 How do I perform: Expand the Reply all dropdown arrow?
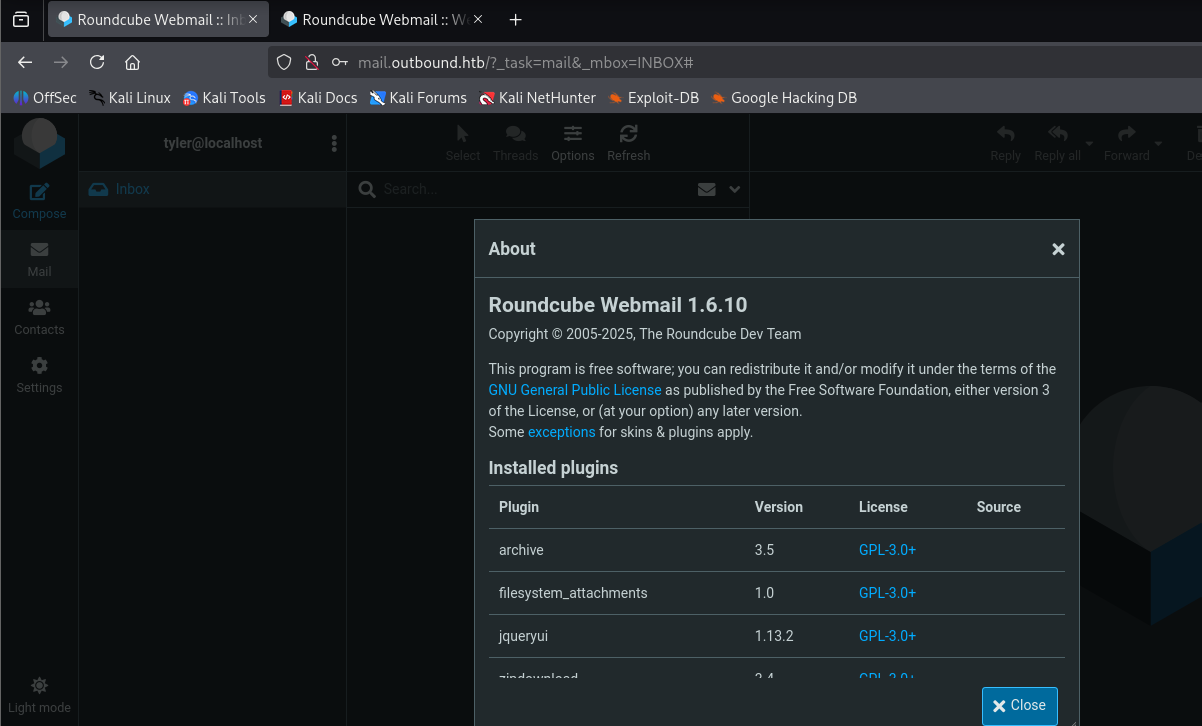[x=1090, y=143]
